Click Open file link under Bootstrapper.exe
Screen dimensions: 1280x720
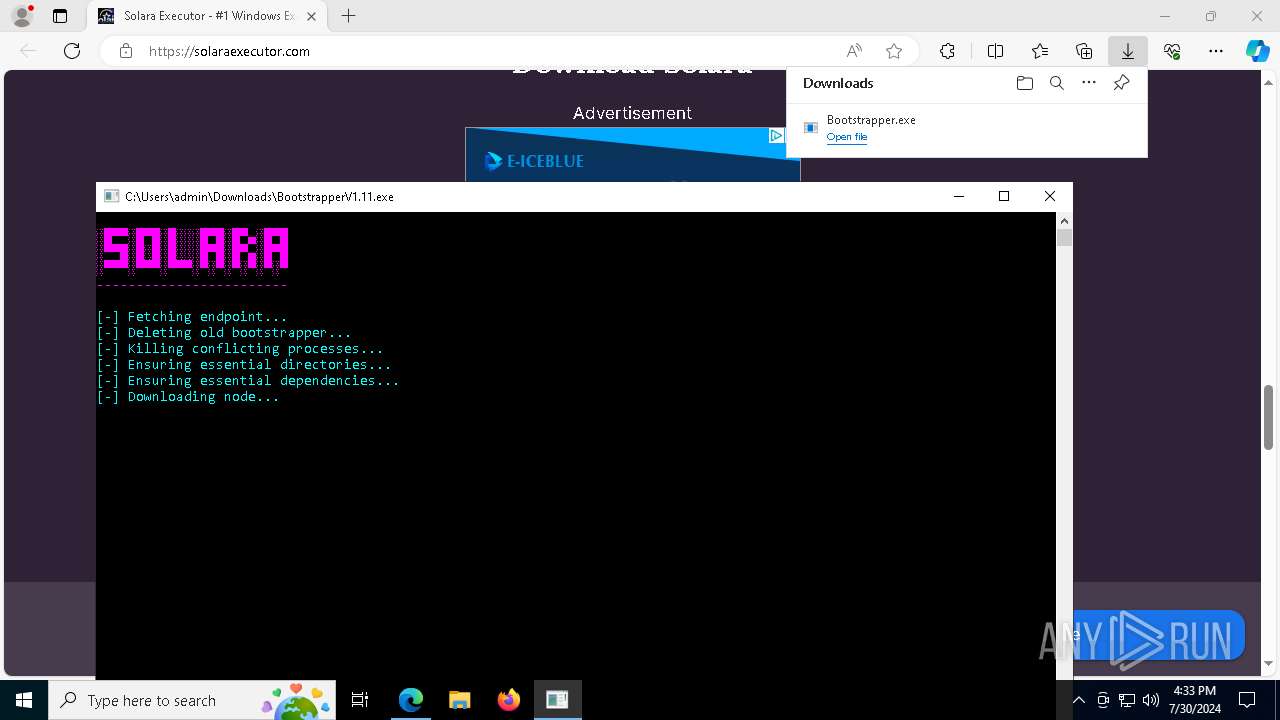pyautogui.click(x=847, y=137)
